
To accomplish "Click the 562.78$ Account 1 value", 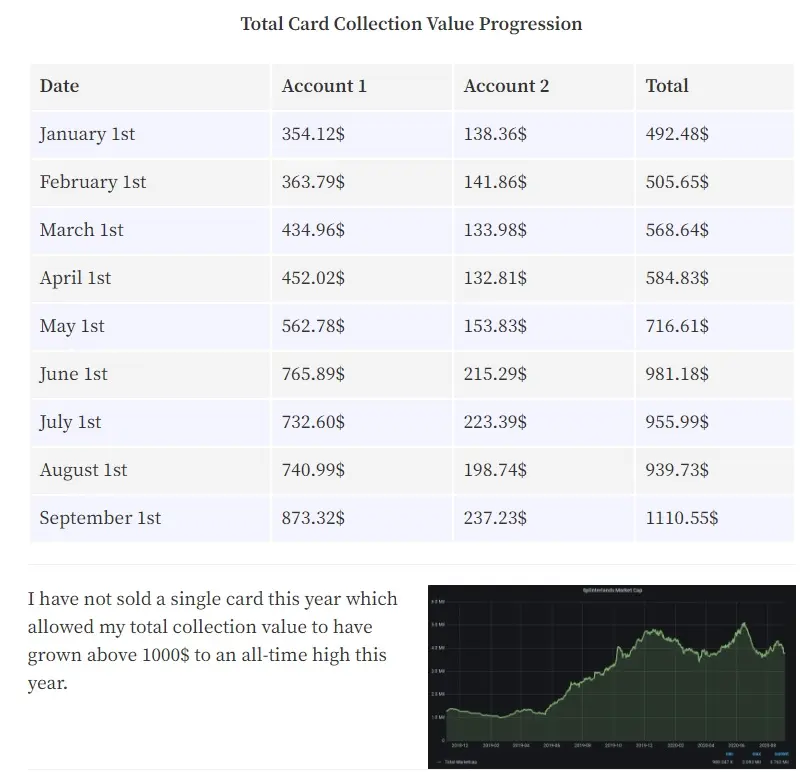I will pos(313,326).
